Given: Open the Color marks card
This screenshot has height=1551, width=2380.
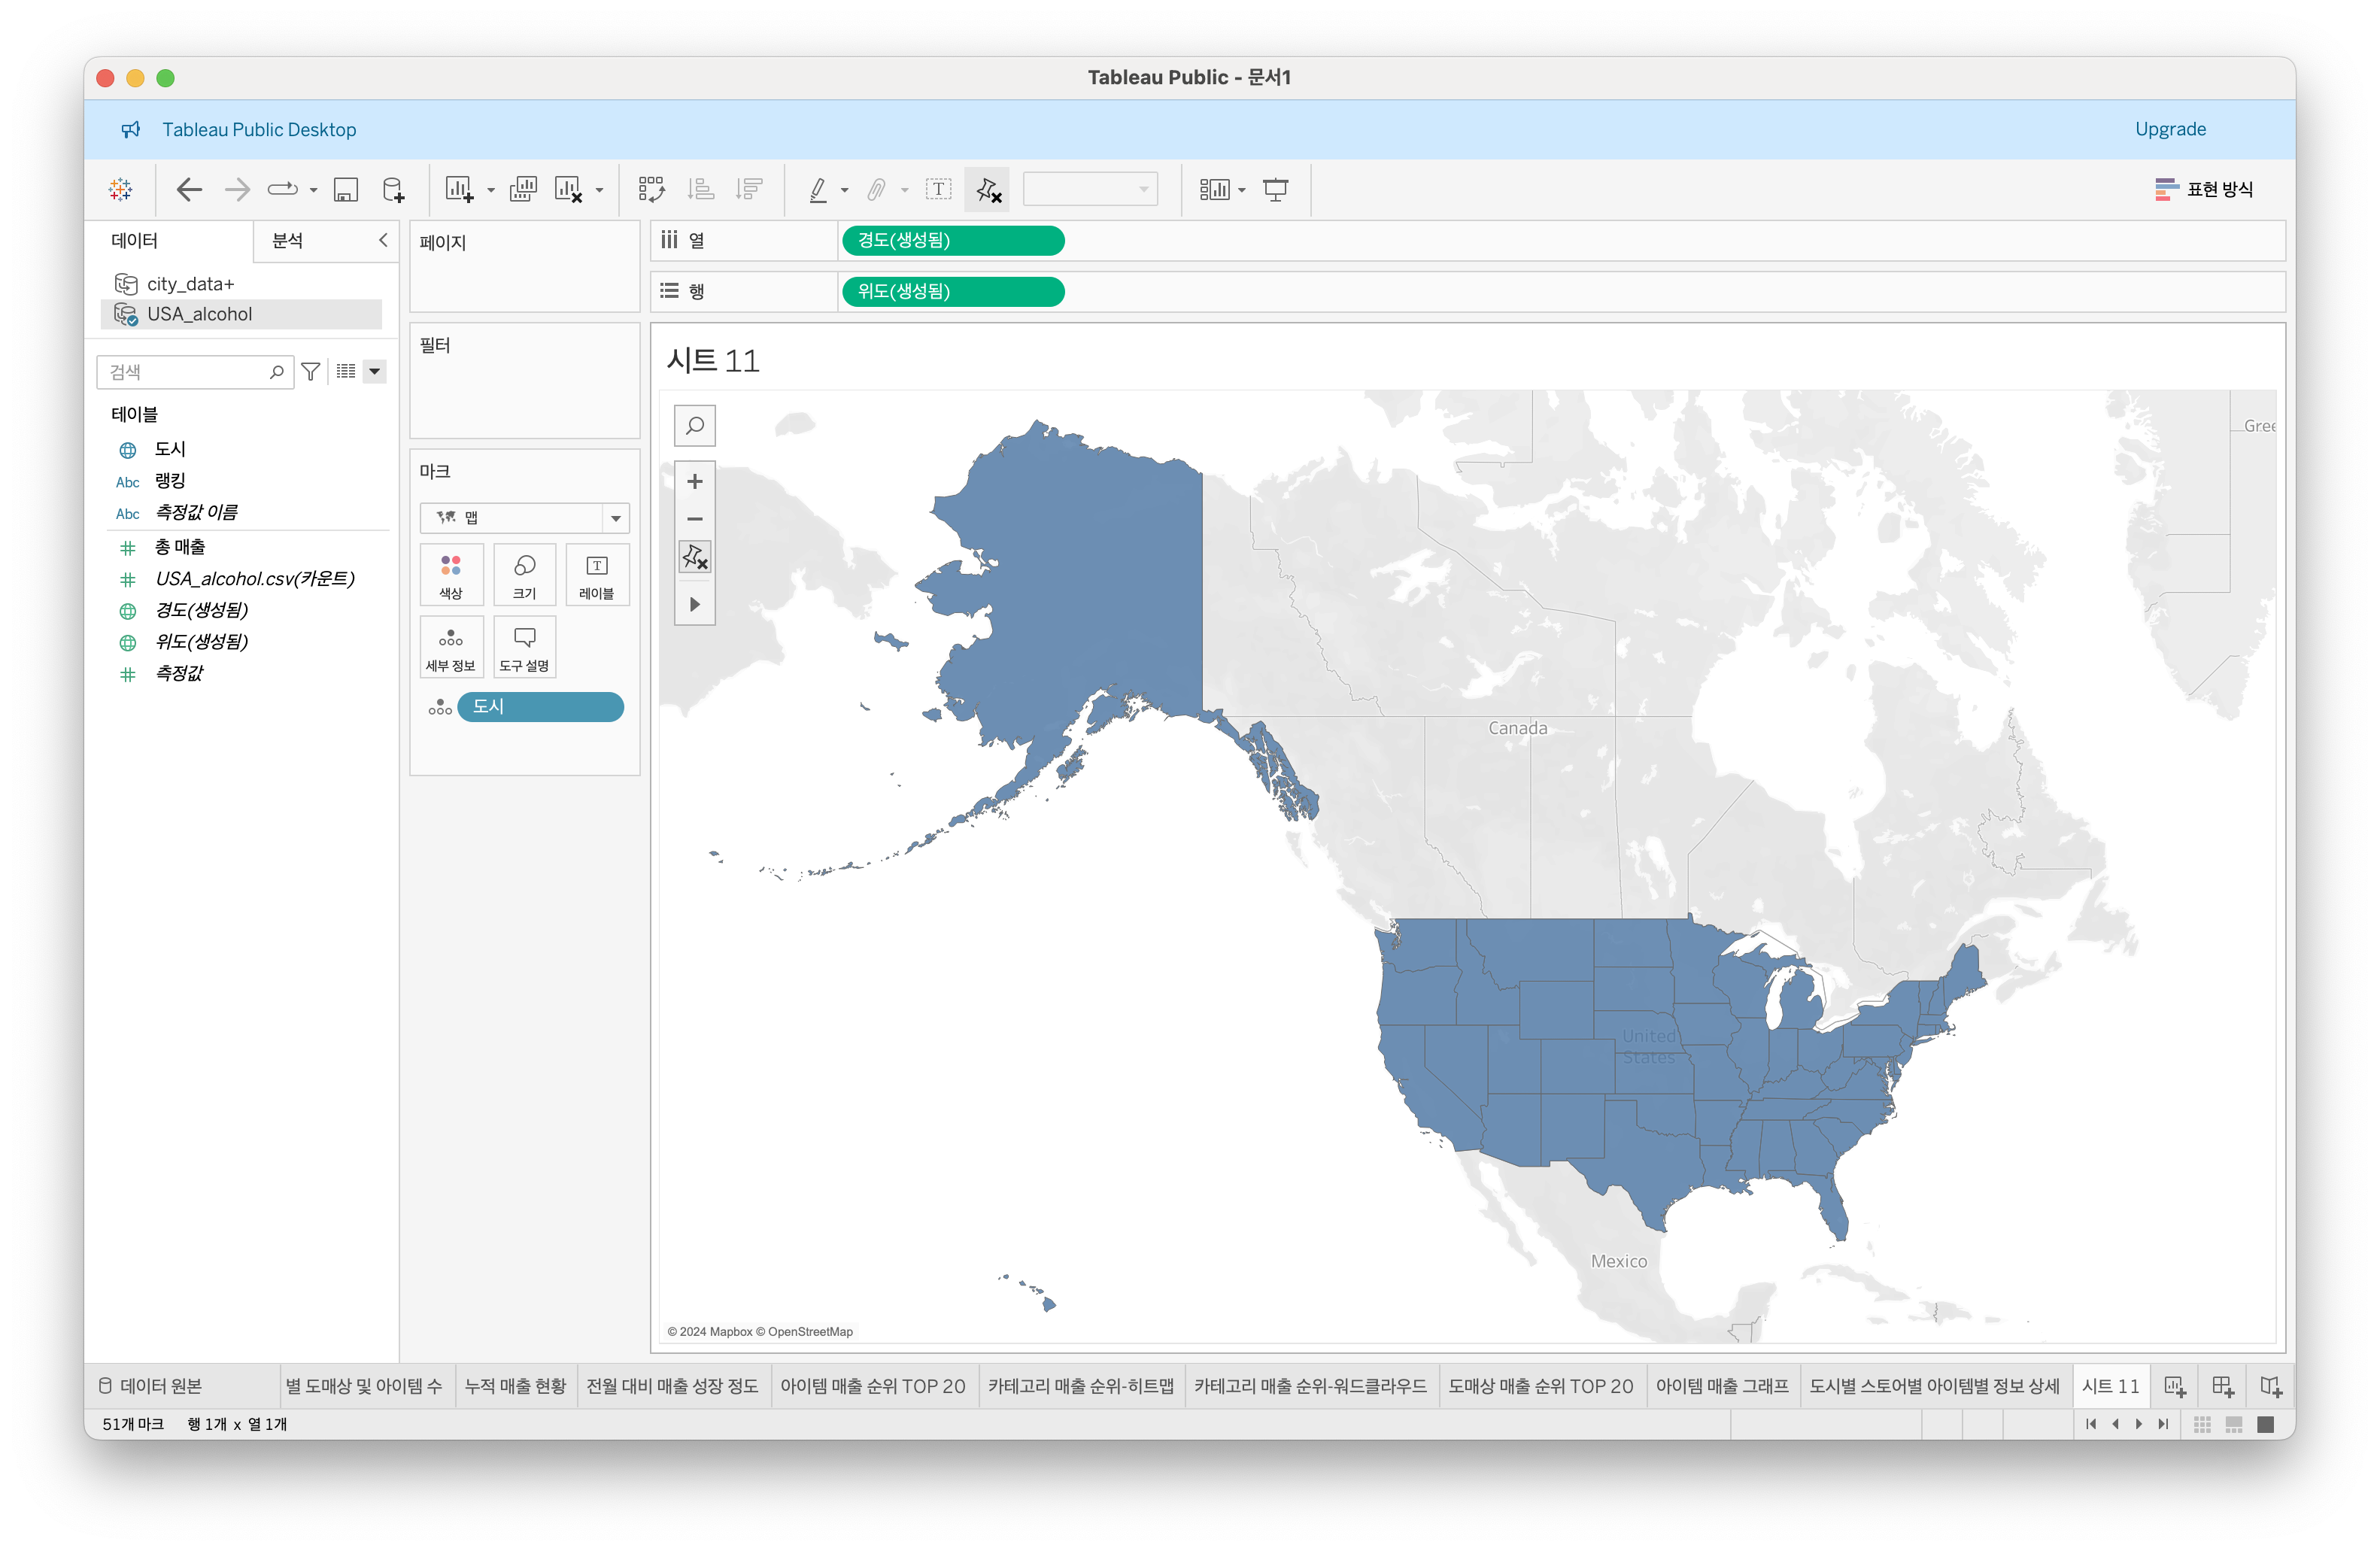Looking at the screenshot, I should pyautogui.click(x=451, y=575).
